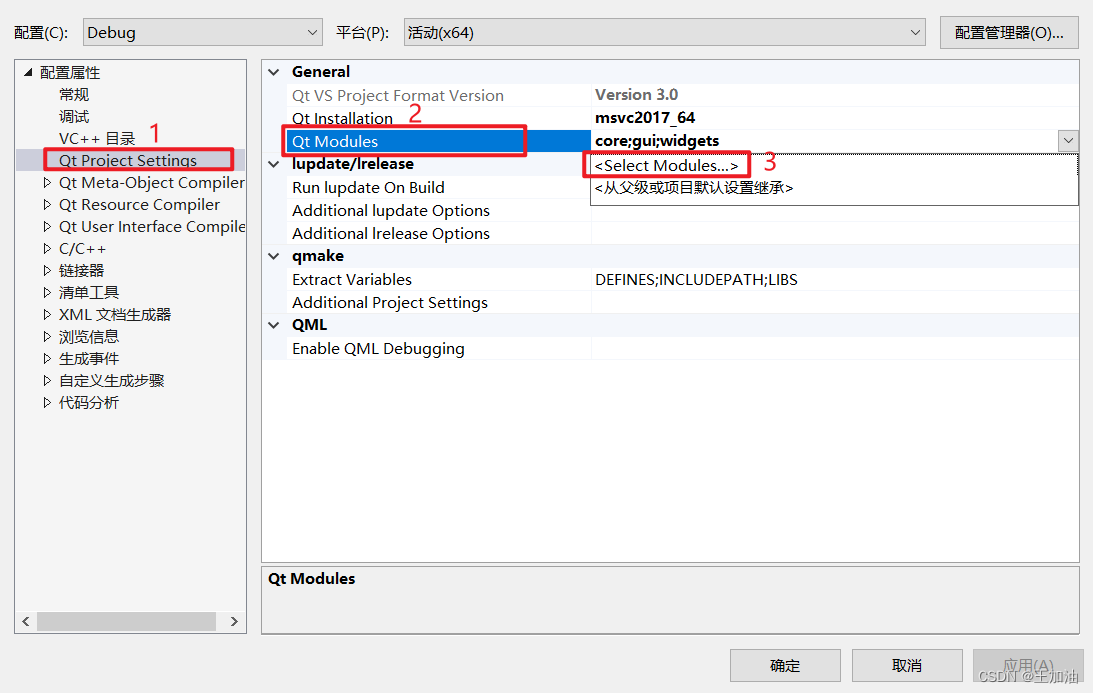This screenshot has height=693, width=1093.
Task: Expand Qt Resource Compiler node
Action: 47,205
